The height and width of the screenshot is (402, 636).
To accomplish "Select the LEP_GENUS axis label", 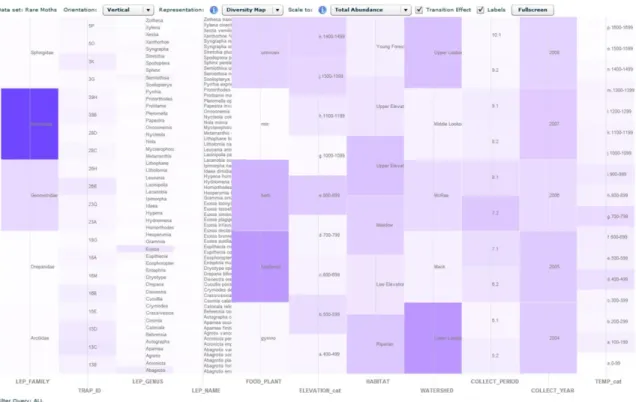I will click(148, 381).
